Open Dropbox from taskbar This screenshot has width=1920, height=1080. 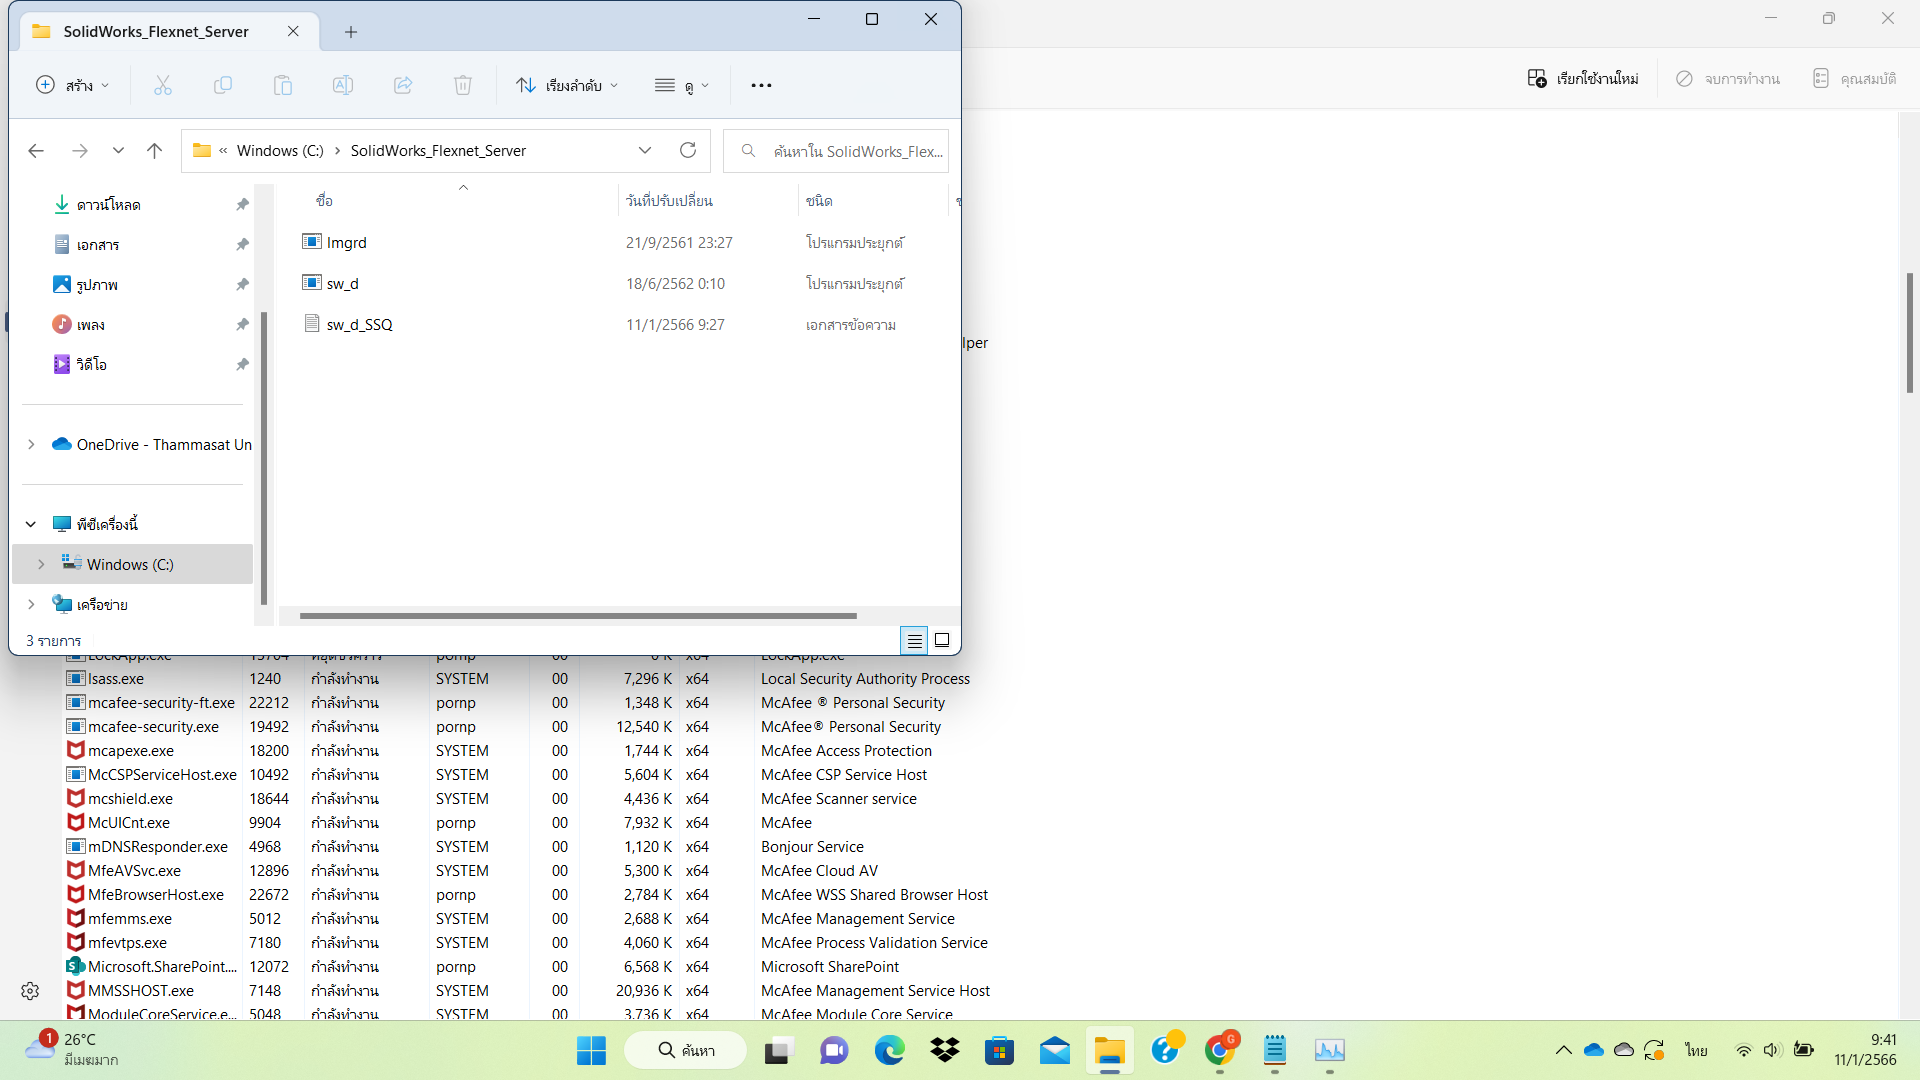pyautogui.click(x=944, y=1051)
